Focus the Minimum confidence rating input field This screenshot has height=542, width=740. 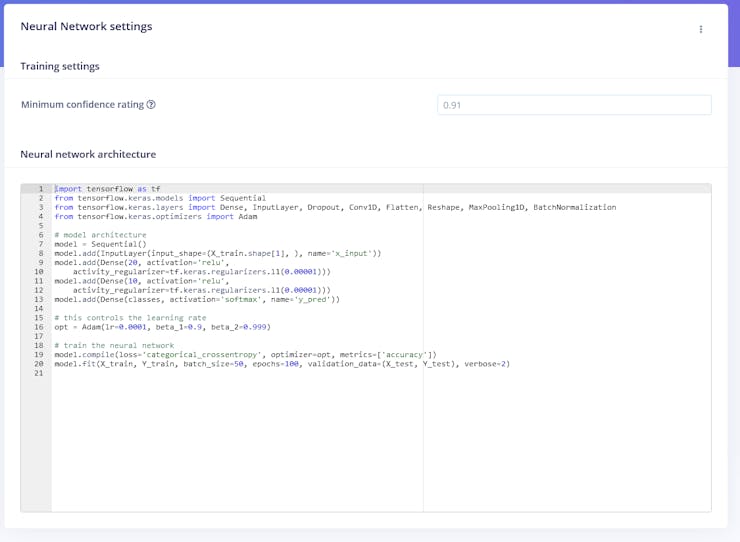pyautogui.click(x=573, y=105)
